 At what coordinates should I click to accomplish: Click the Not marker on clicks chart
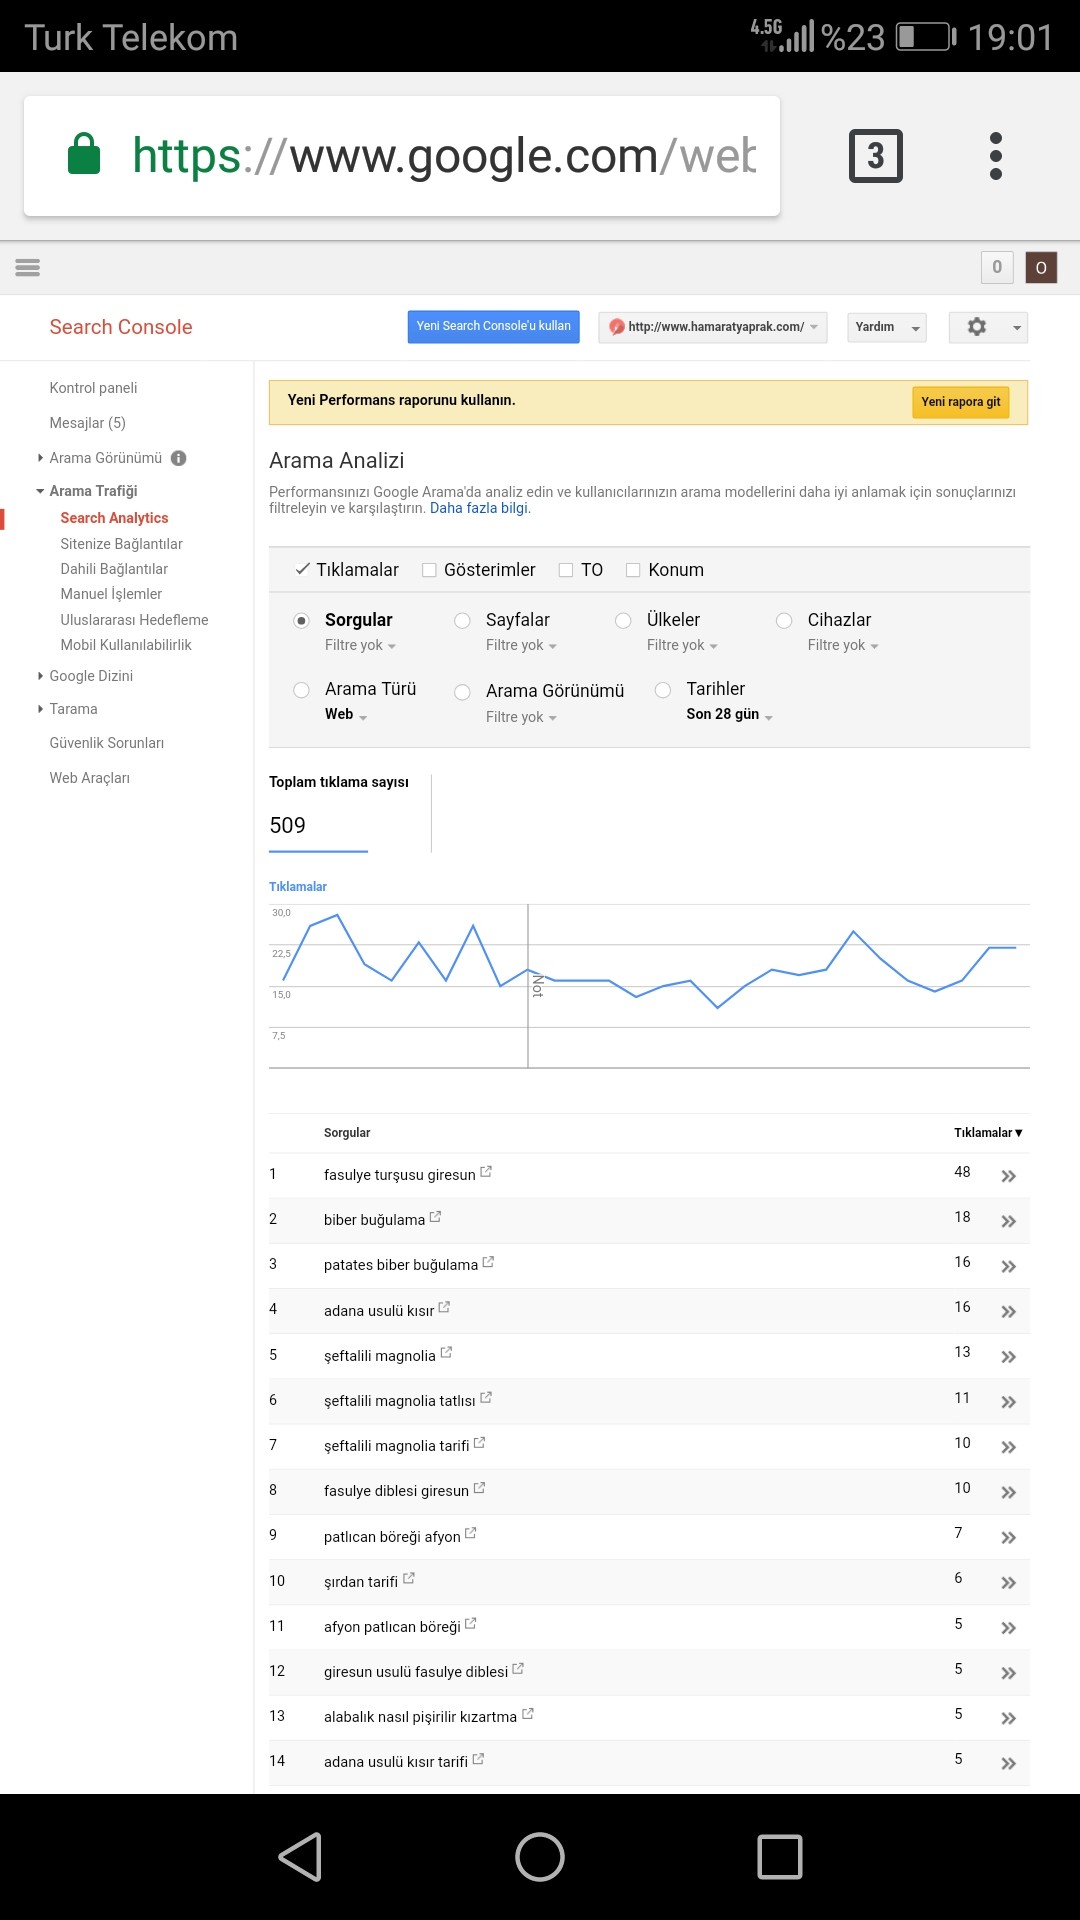(537, 986)
